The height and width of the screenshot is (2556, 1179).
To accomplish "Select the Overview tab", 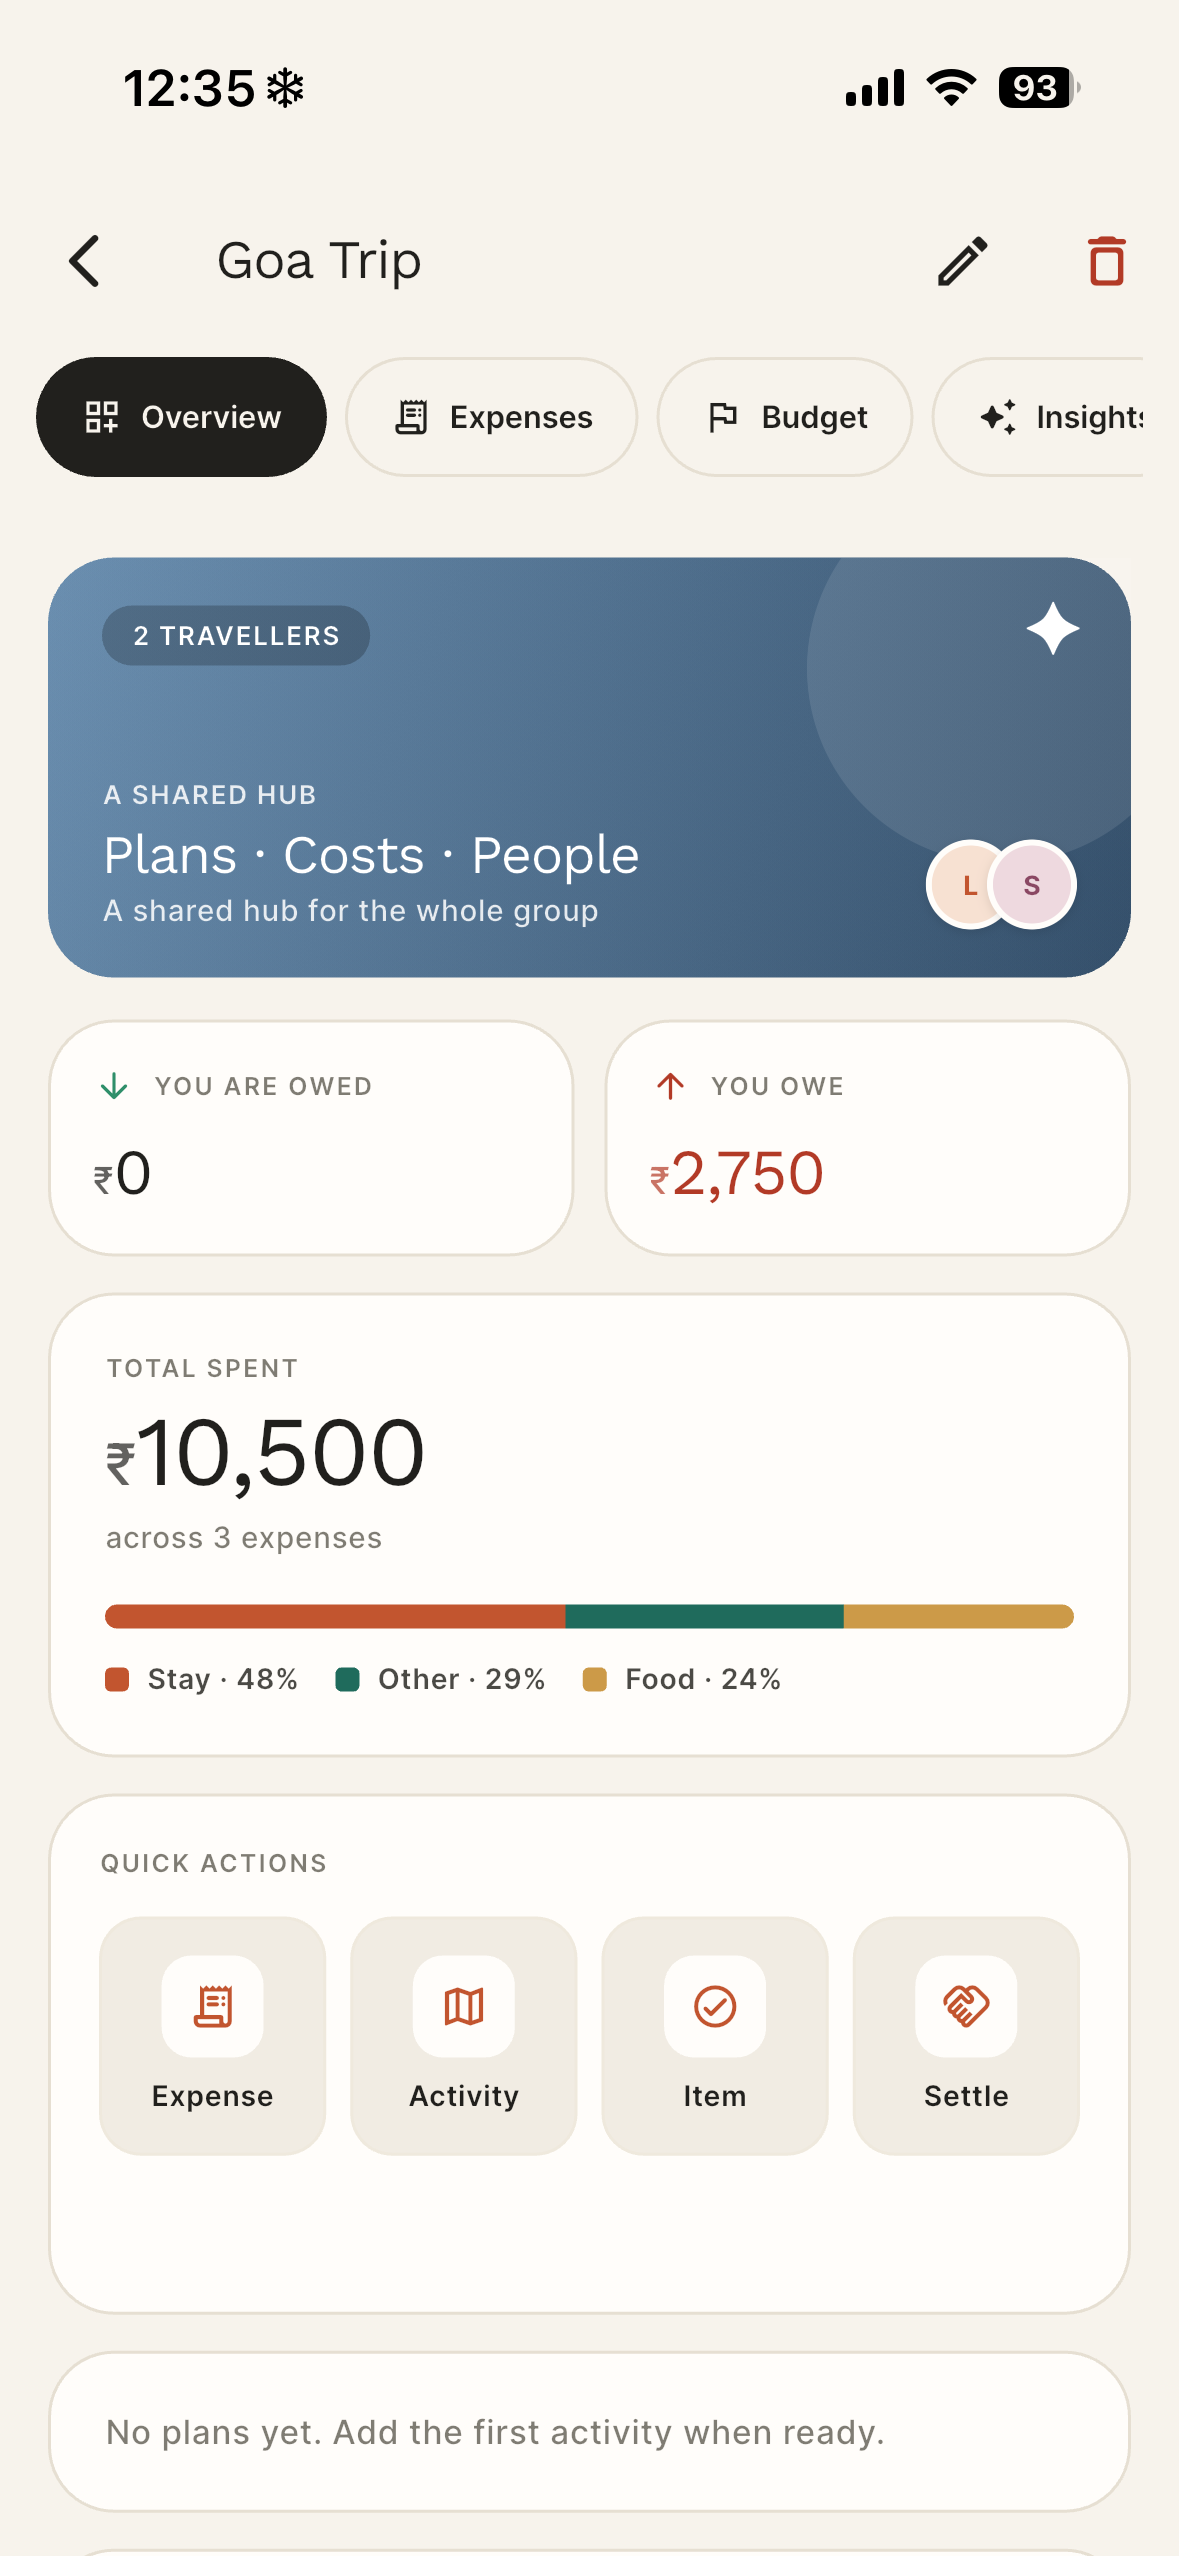I will (181, 417).
